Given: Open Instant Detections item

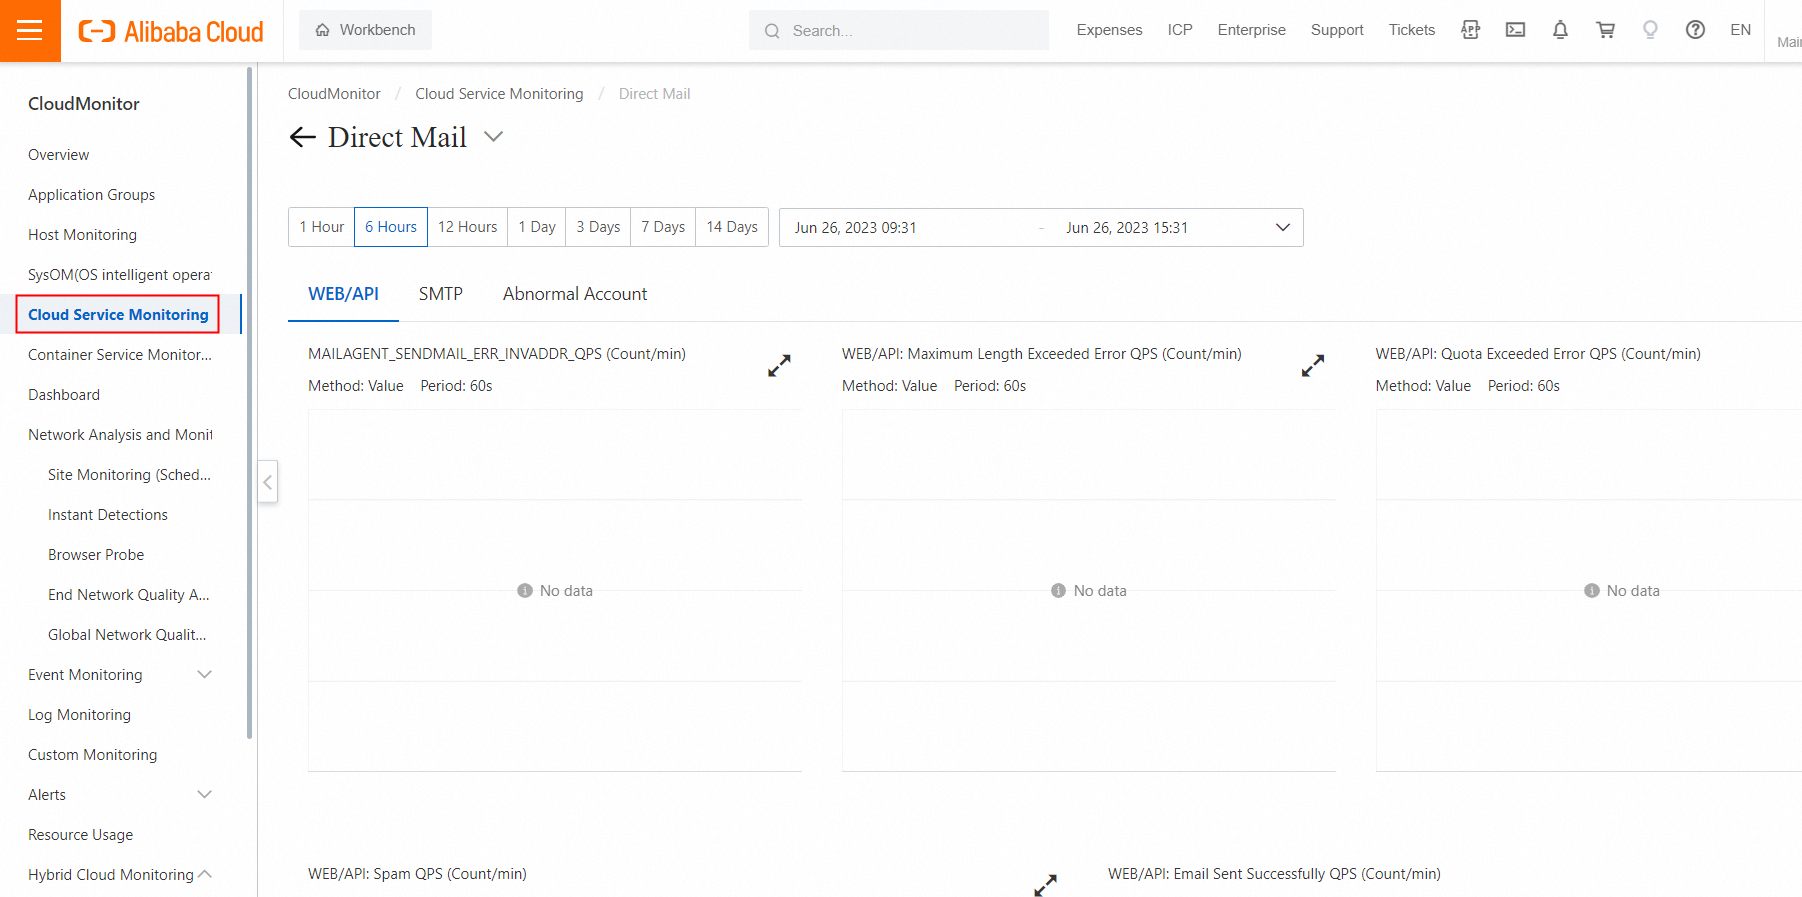Looking at the screenshot, I should [x=108, y=515].
